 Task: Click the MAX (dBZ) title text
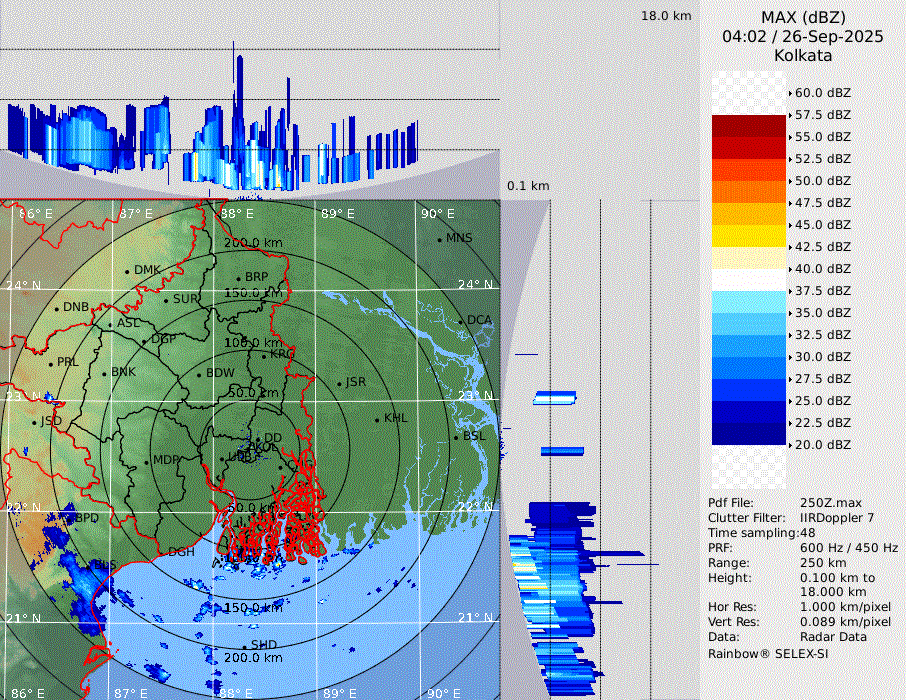(803, 17)
